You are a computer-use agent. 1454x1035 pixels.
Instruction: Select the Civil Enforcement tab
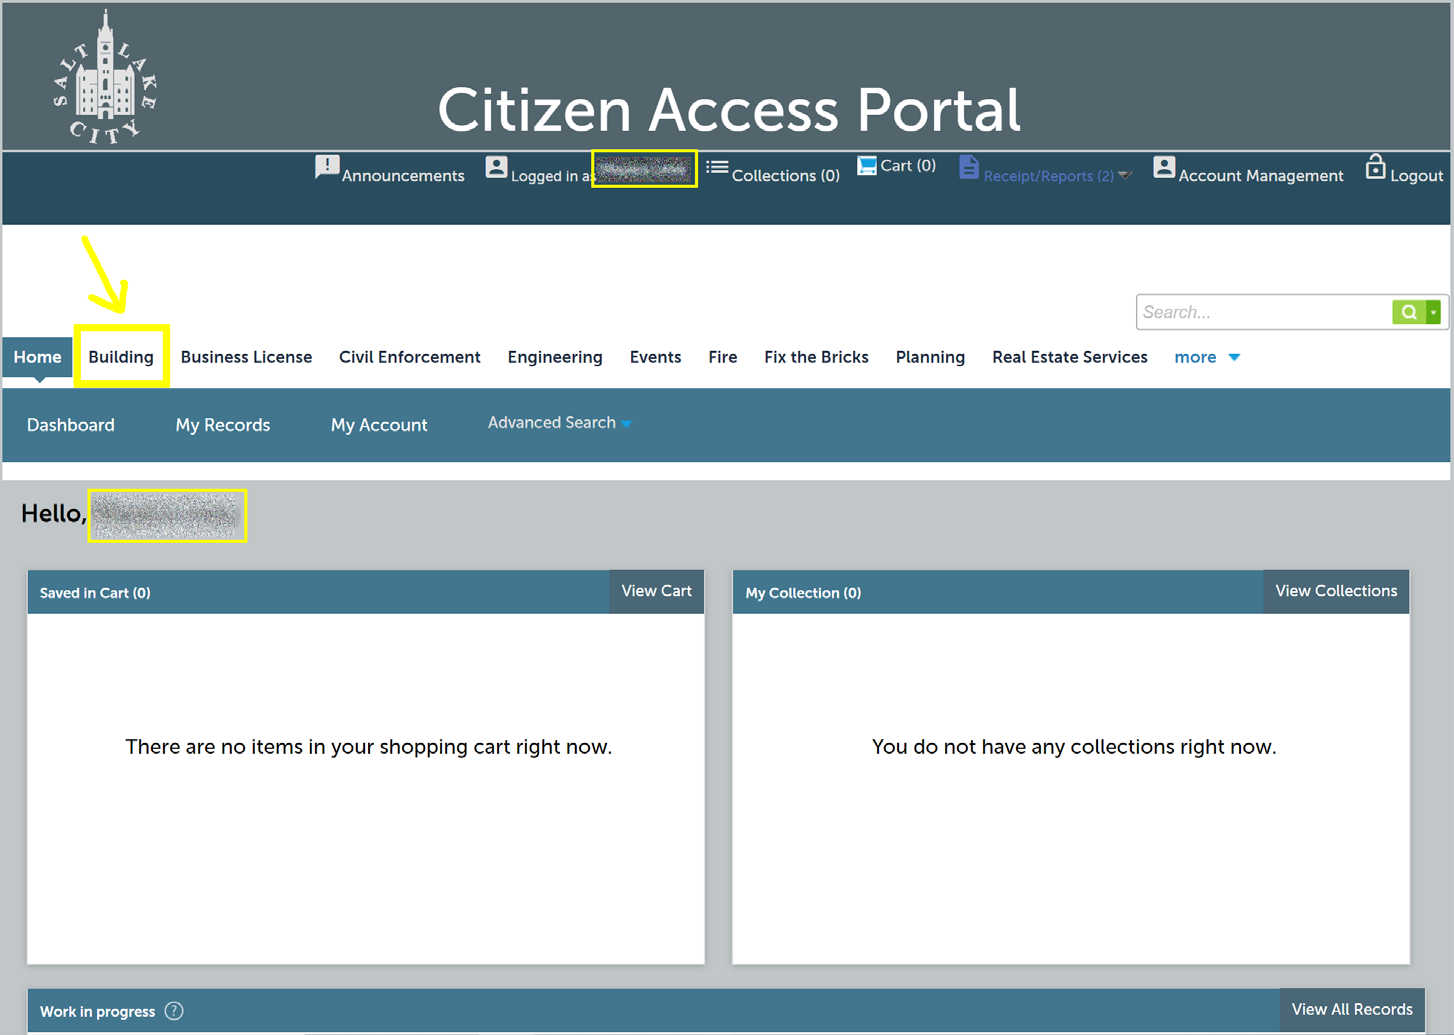[410, 357]
